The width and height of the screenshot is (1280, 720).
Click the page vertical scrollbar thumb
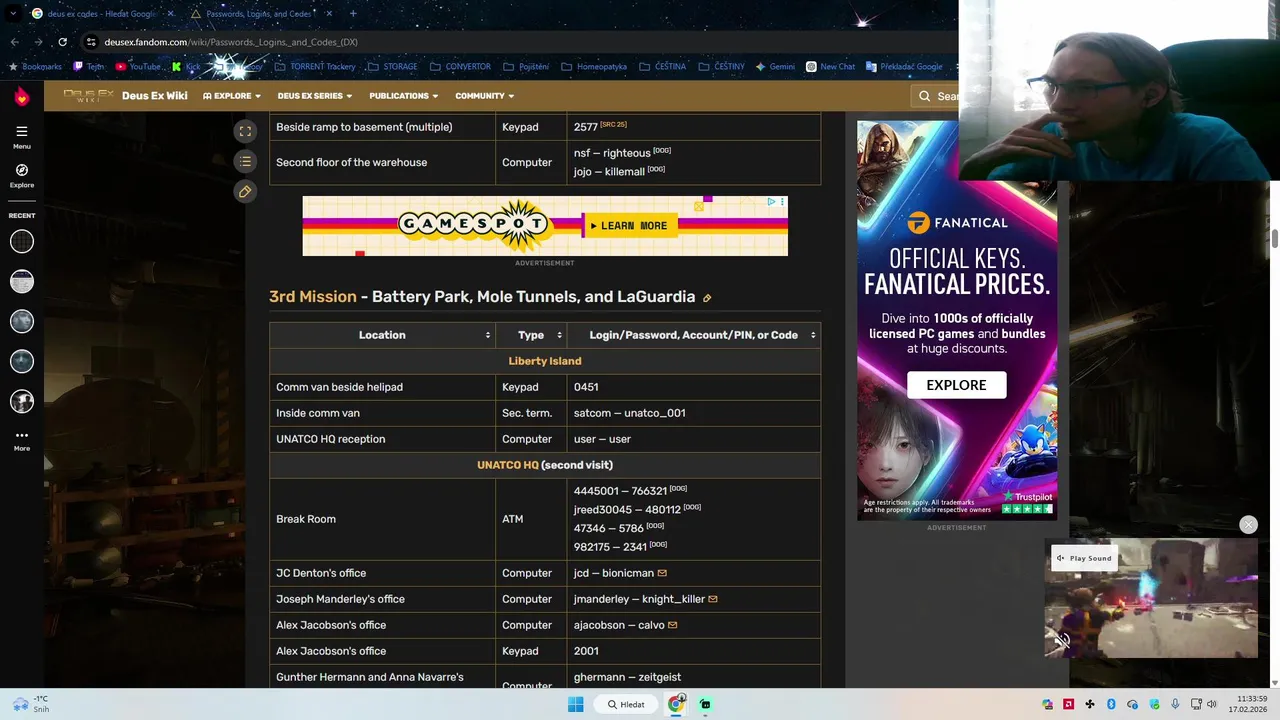[1275, 238]
